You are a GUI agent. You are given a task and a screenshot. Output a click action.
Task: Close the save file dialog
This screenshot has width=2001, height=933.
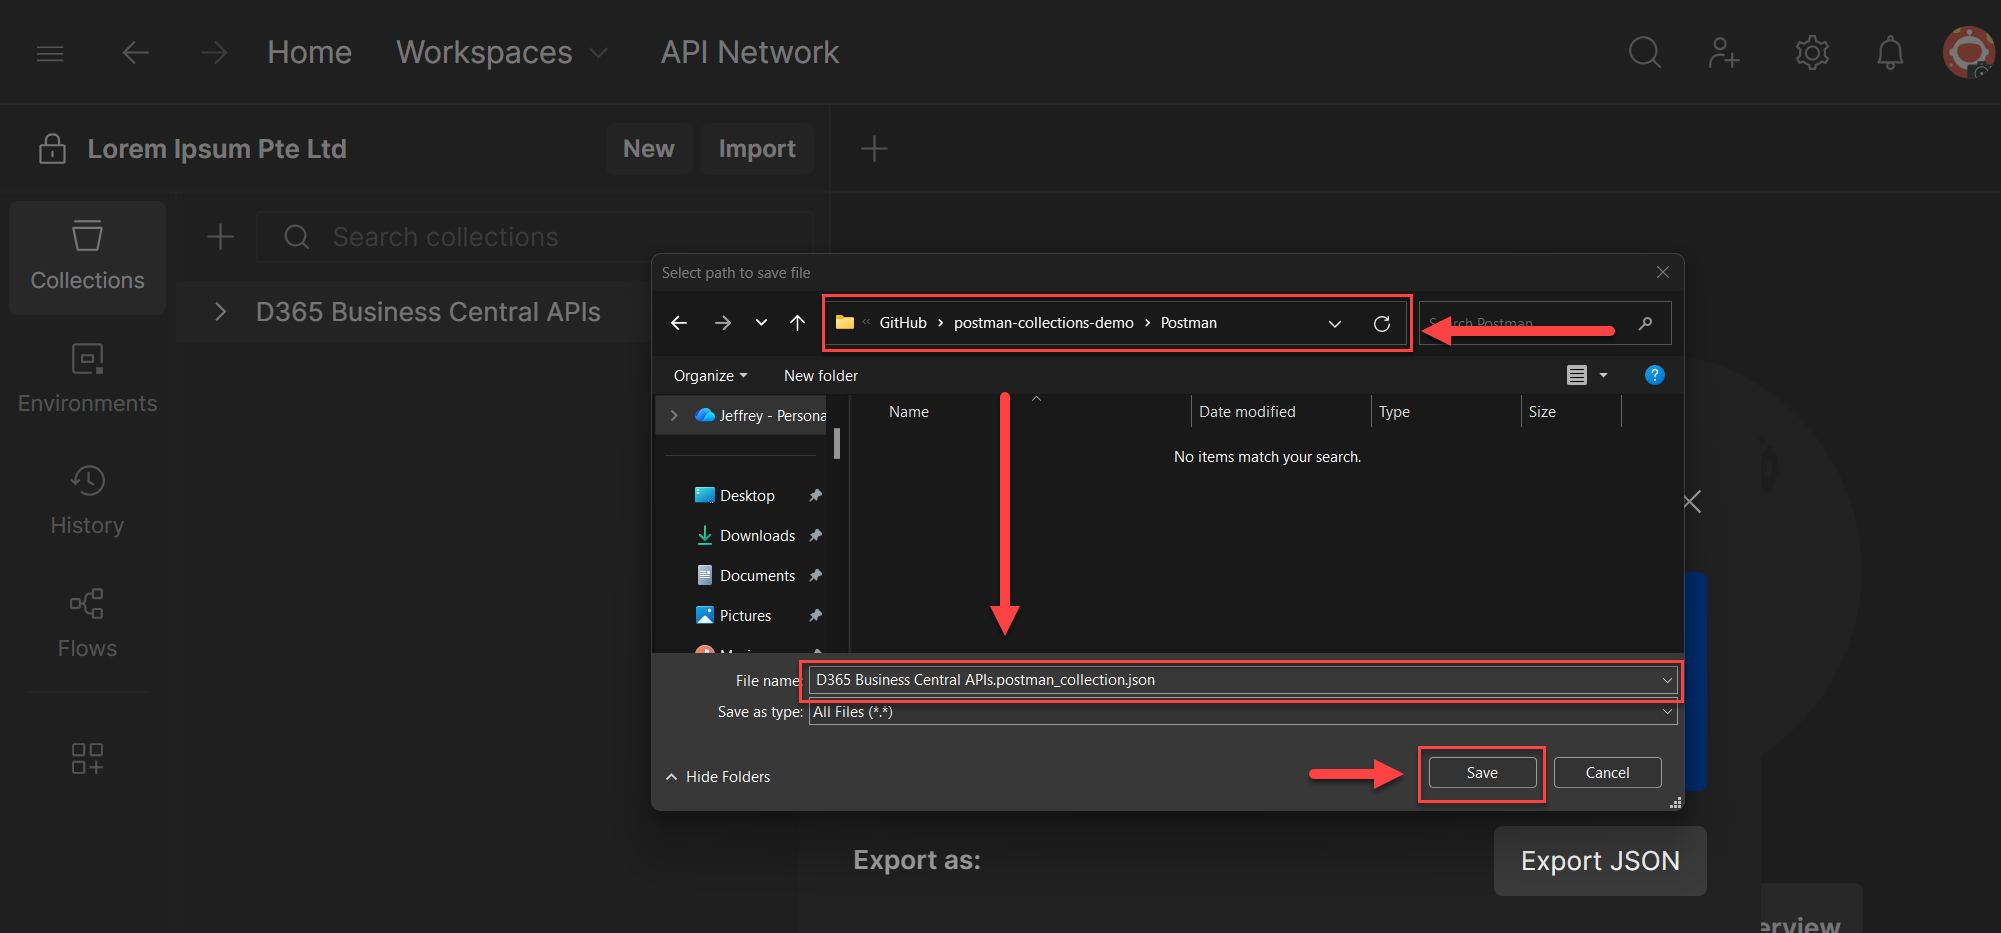(x=1662, y=272)
